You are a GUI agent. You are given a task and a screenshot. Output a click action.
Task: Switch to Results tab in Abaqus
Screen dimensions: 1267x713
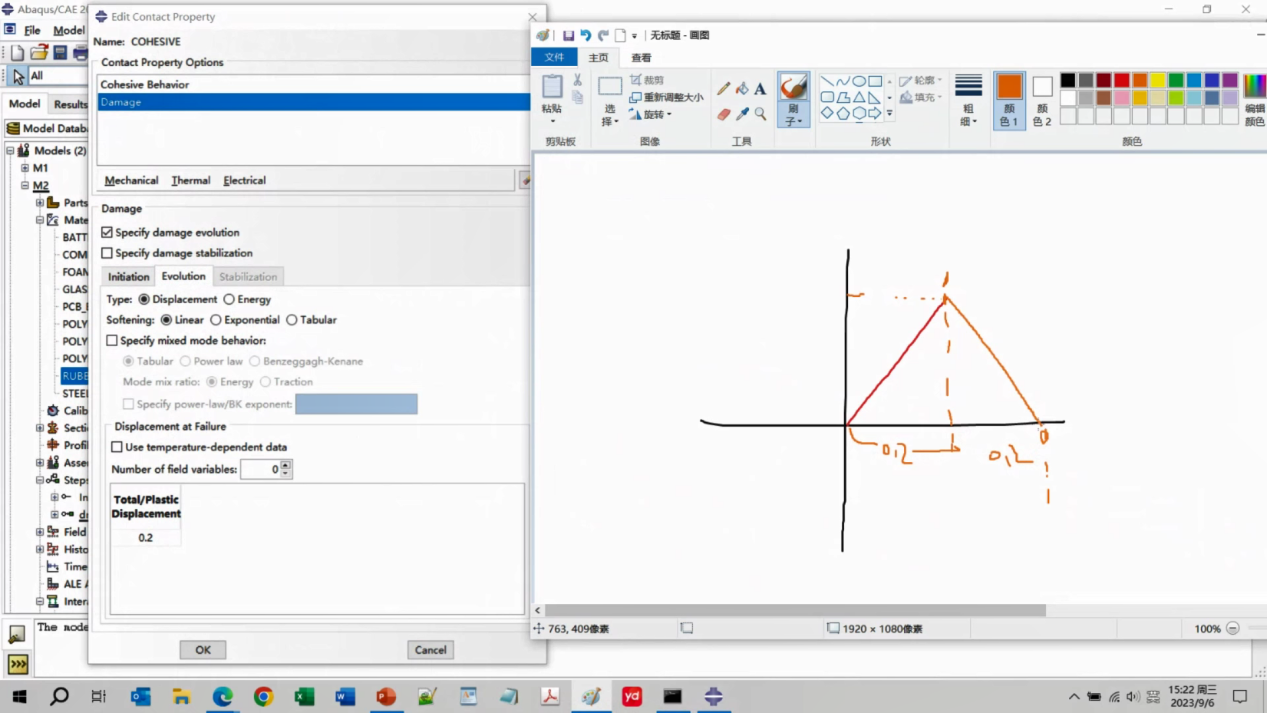[69, 104]
